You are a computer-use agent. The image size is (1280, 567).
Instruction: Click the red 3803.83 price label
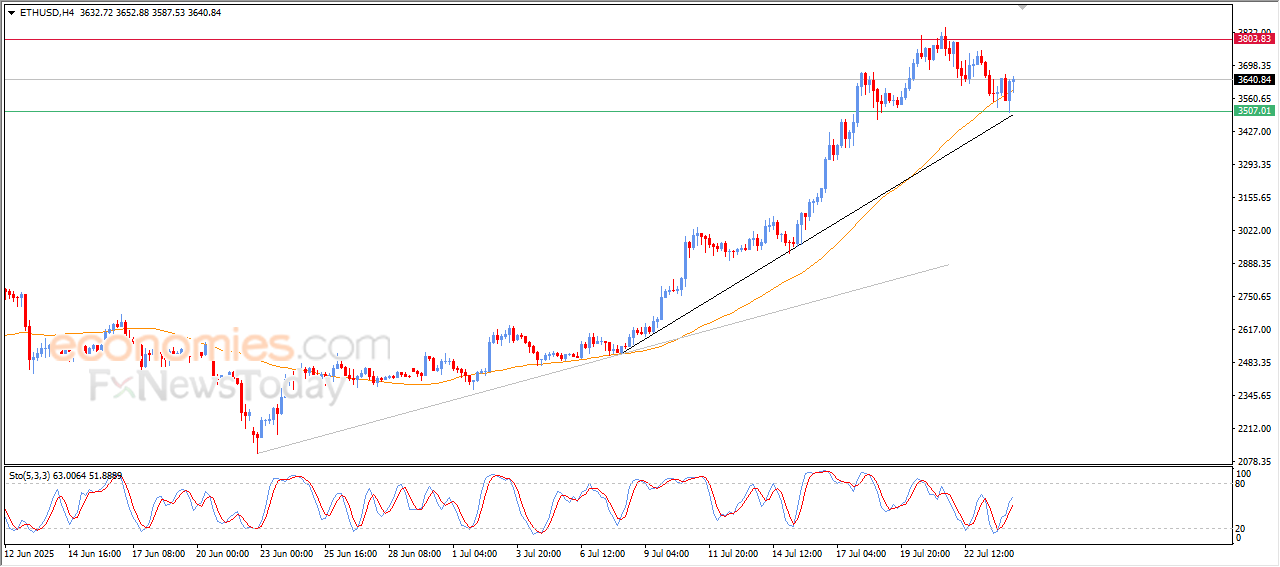tap(1253, 39)
